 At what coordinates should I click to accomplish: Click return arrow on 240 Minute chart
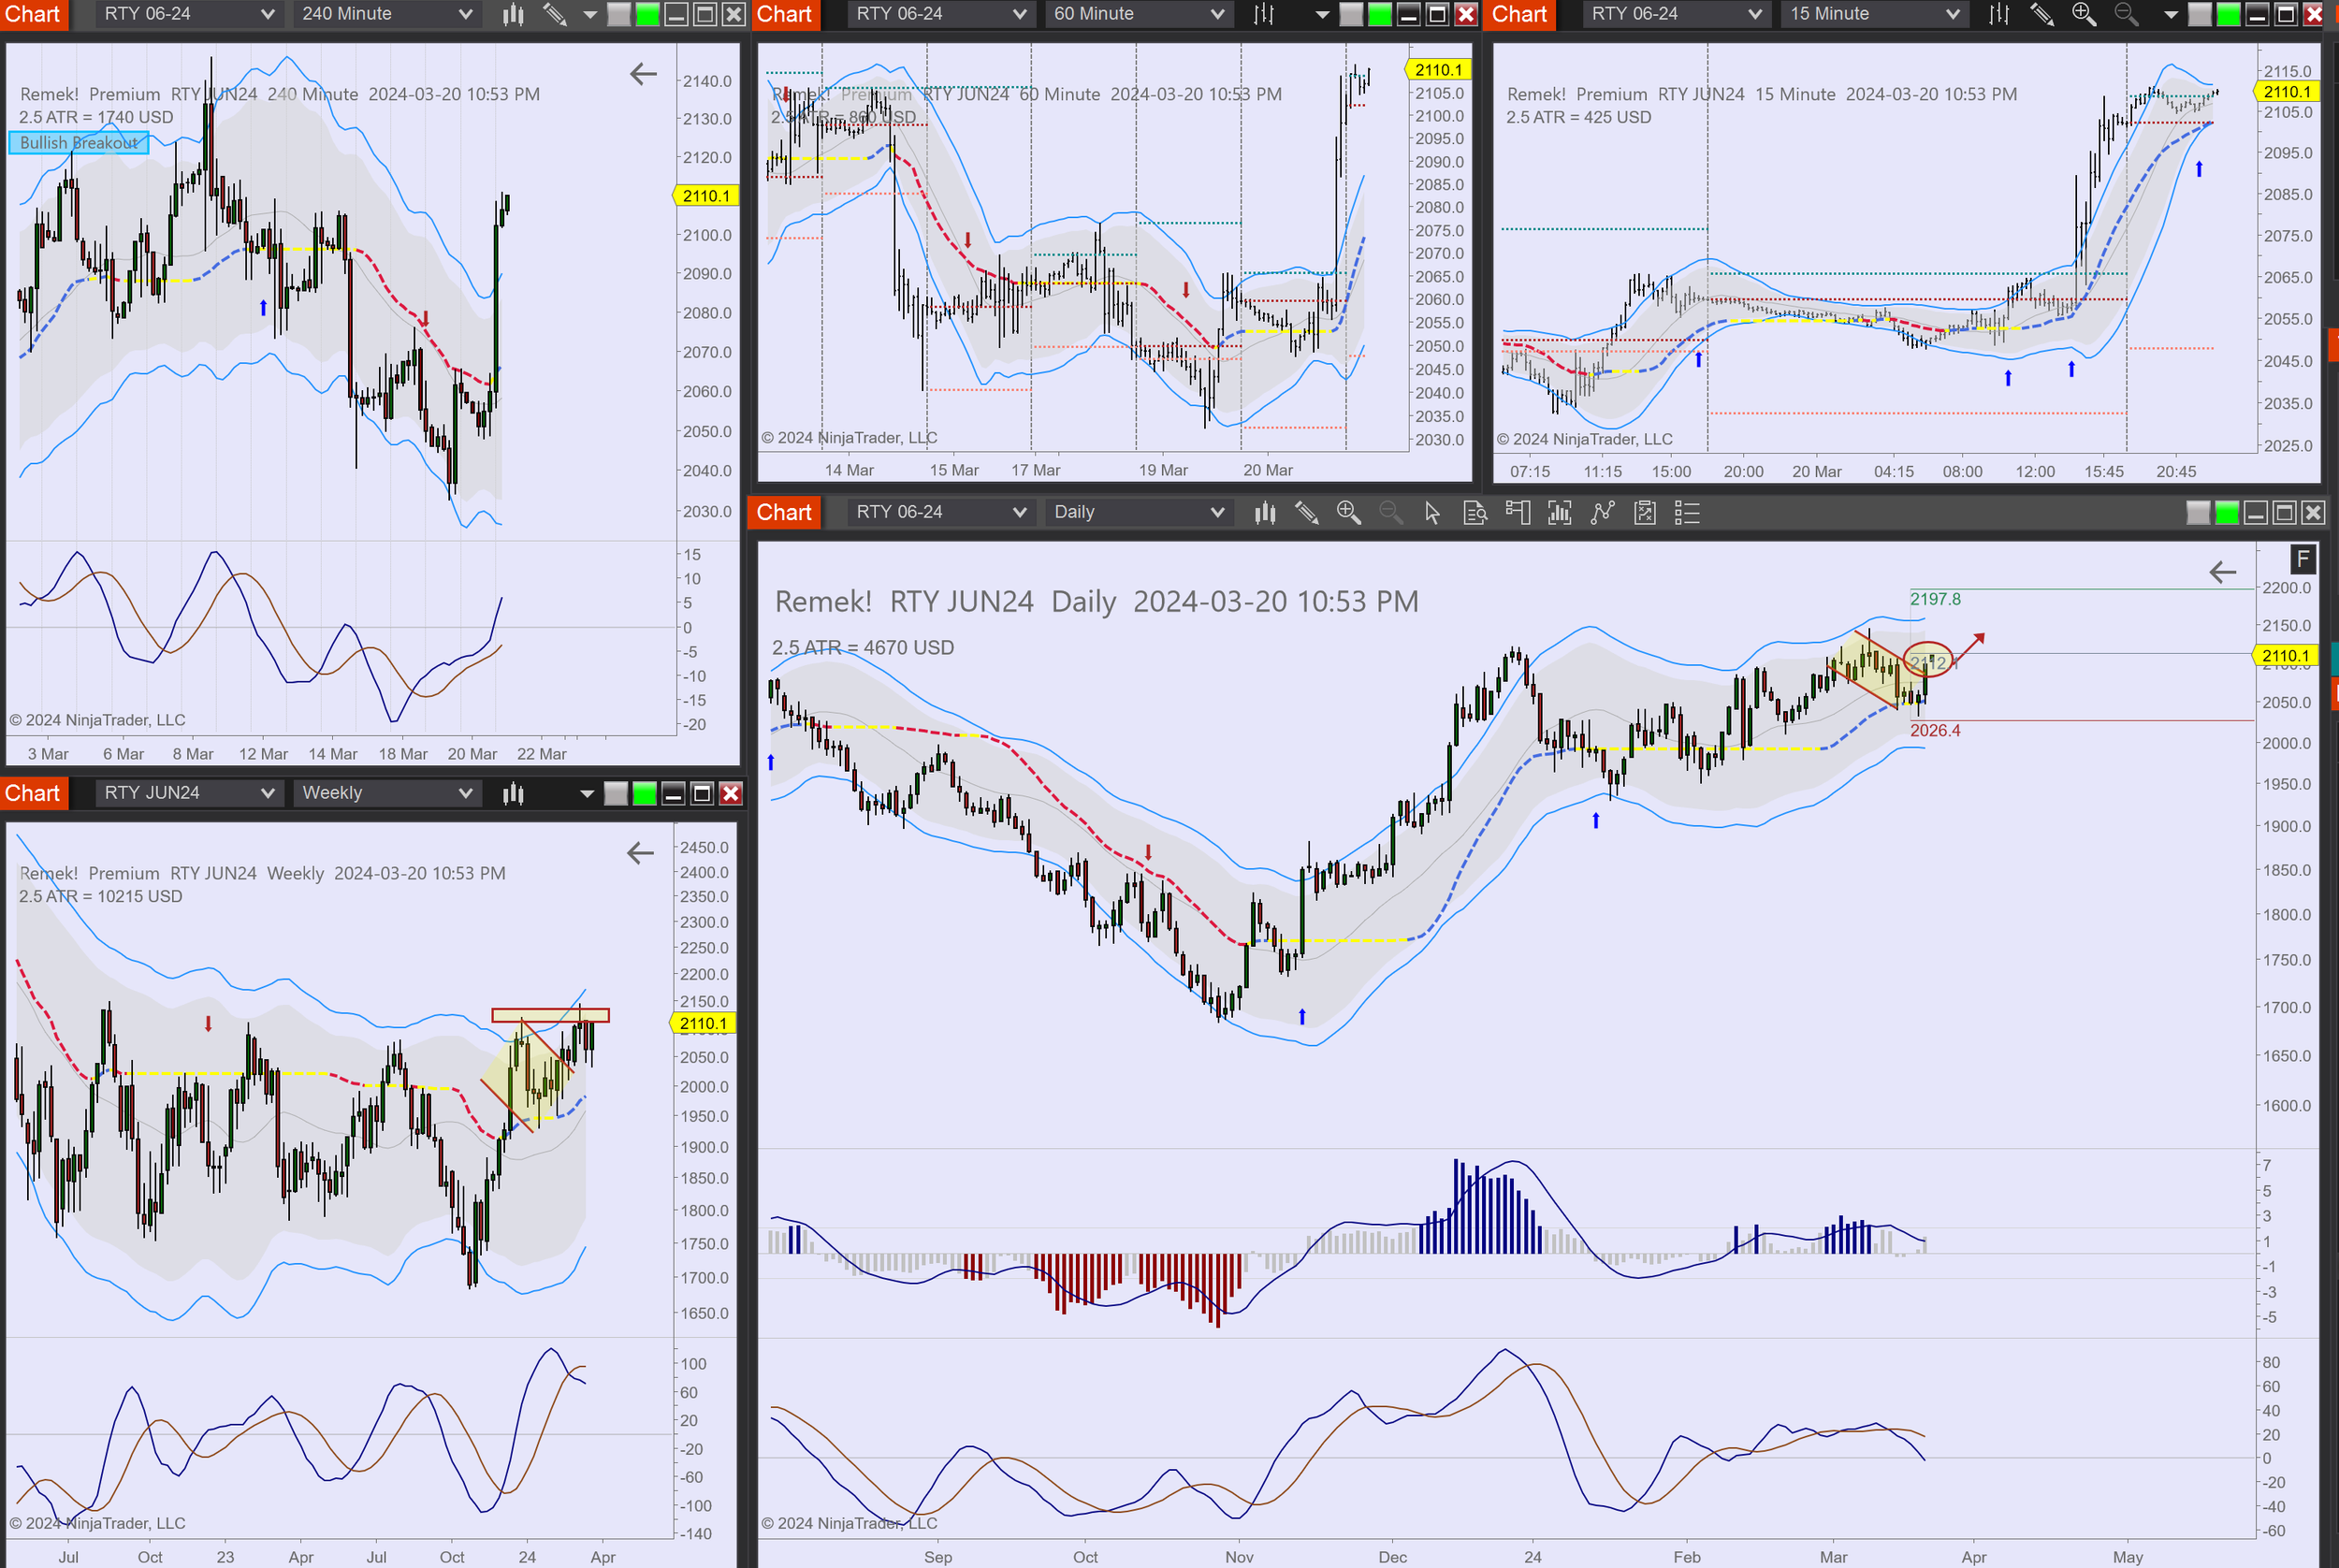643,73
